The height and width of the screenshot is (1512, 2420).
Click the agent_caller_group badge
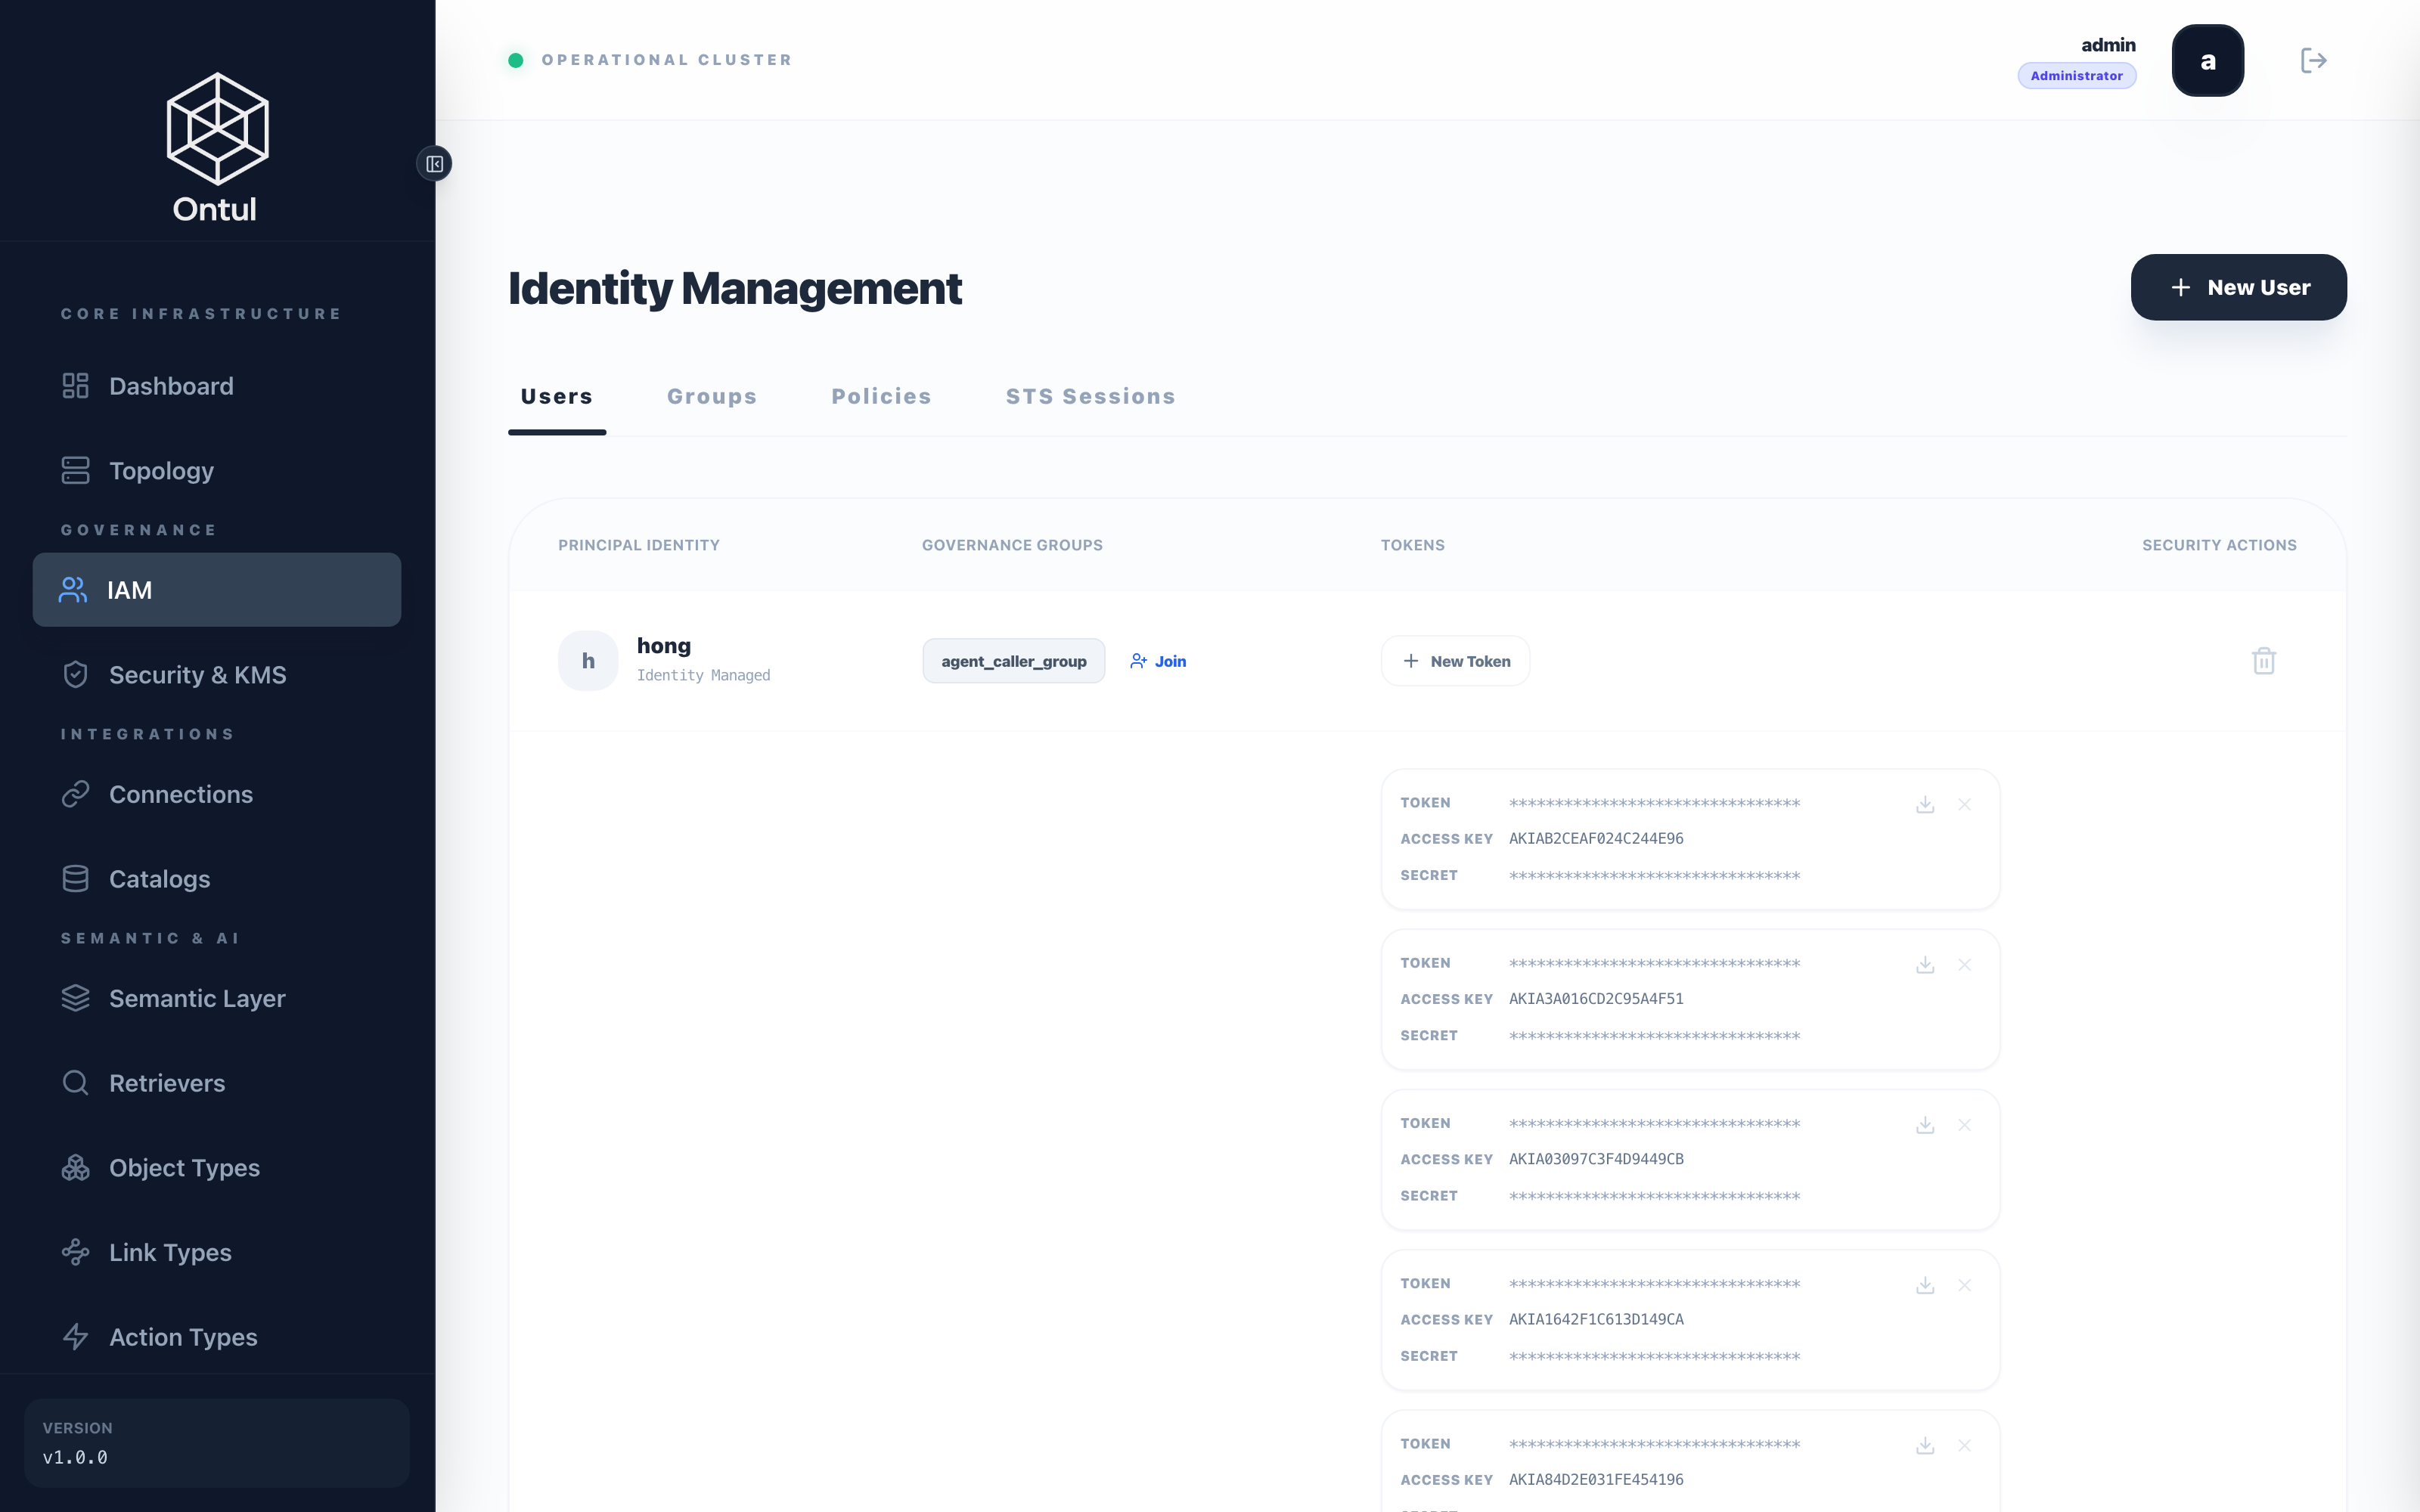click(1013, 661)
